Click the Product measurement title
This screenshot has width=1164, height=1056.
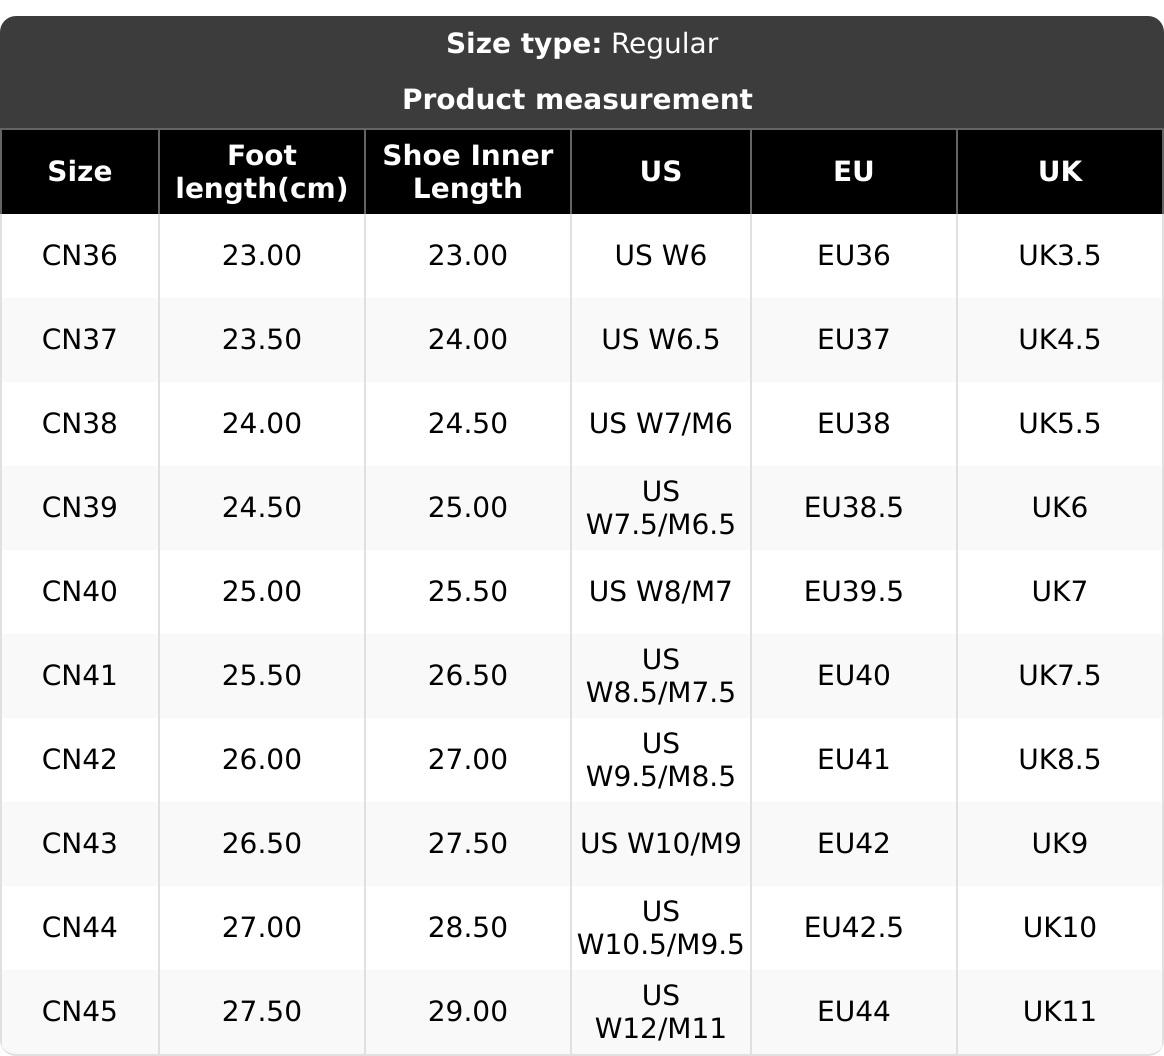click(577, 100)
